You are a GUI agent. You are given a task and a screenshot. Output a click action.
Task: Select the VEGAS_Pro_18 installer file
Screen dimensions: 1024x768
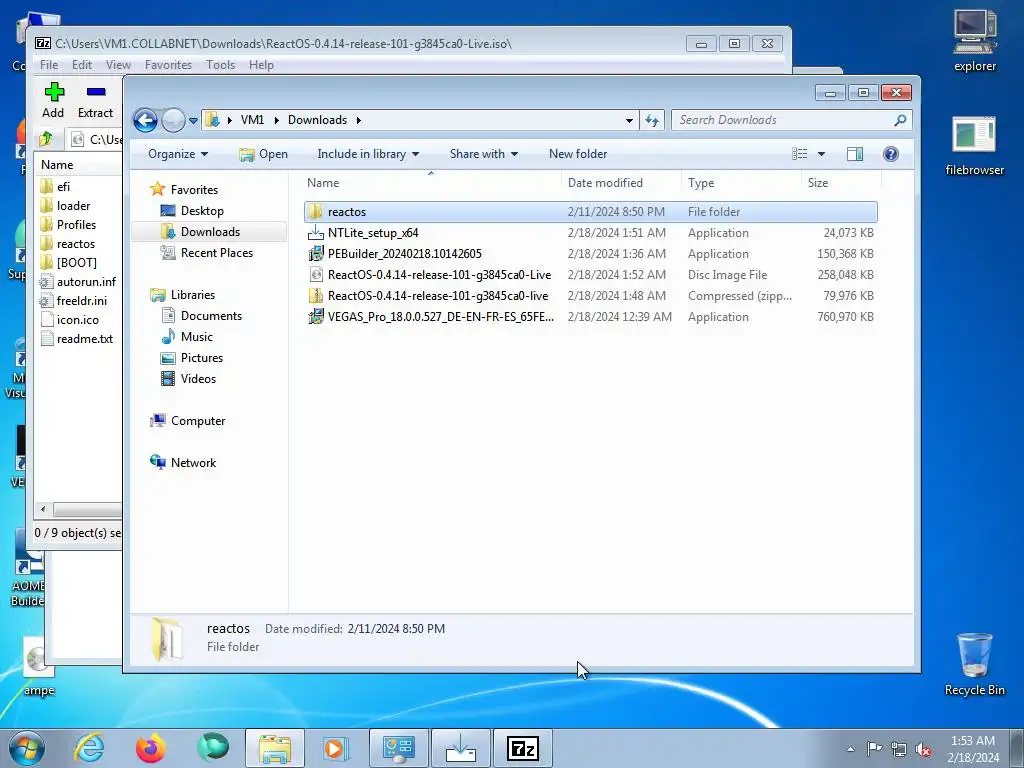click(x=590, y=317)
